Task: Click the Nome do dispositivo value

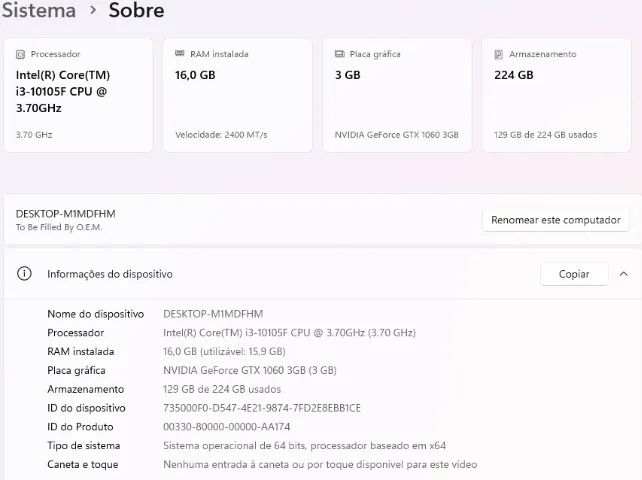Action: (x=213, y=314)
